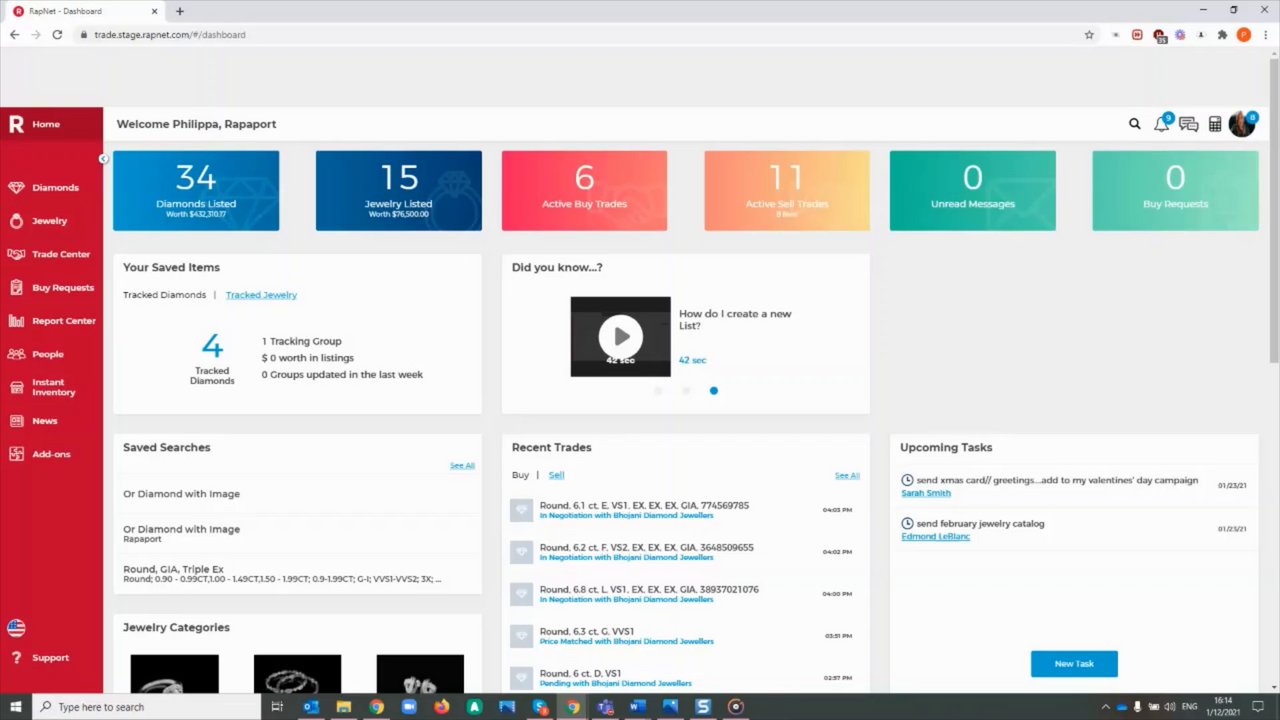
Task: Click the New Task button
Action: [x=1074, y=664]
